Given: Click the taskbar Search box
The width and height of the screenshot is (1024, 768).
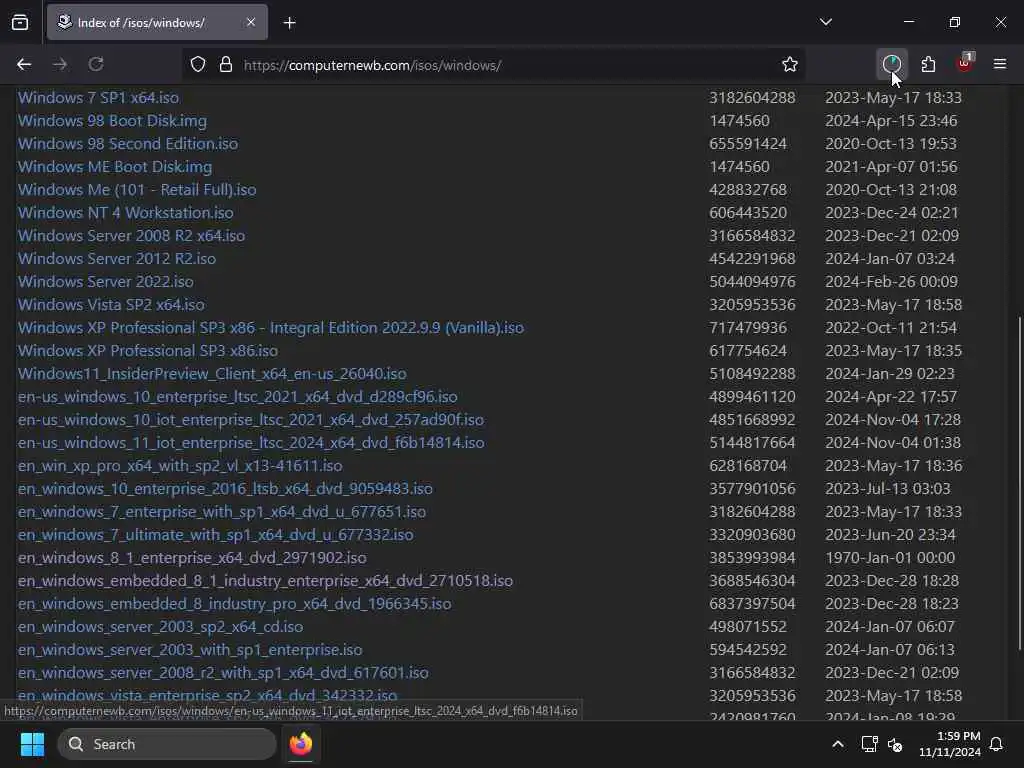Looking at the screenshot, I should click(x=167, y=744).
